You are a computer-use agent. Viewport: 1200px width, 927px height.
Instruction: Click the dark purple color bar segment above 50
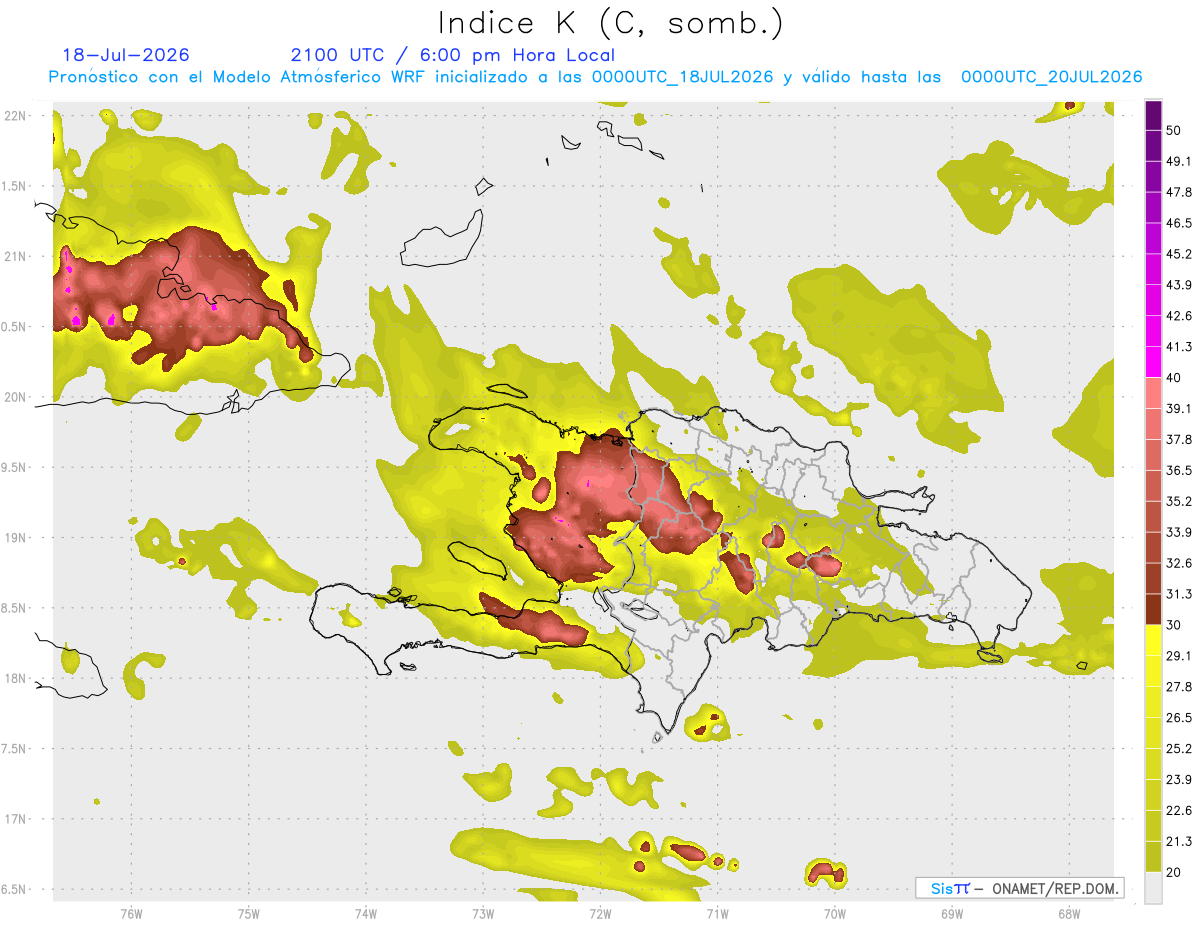(1153, 115)
